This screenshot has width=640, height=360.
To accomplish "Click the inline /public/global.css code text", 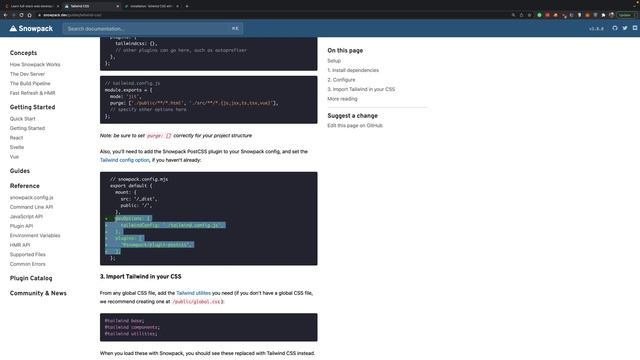I will pyautogui.click(x=196, y=302).
